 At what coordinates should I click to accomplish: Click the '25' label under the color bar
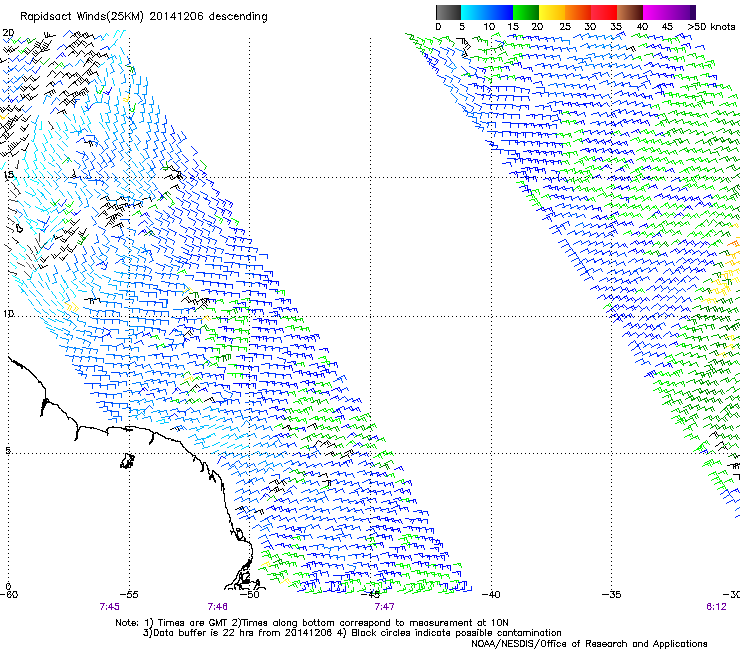564,27
